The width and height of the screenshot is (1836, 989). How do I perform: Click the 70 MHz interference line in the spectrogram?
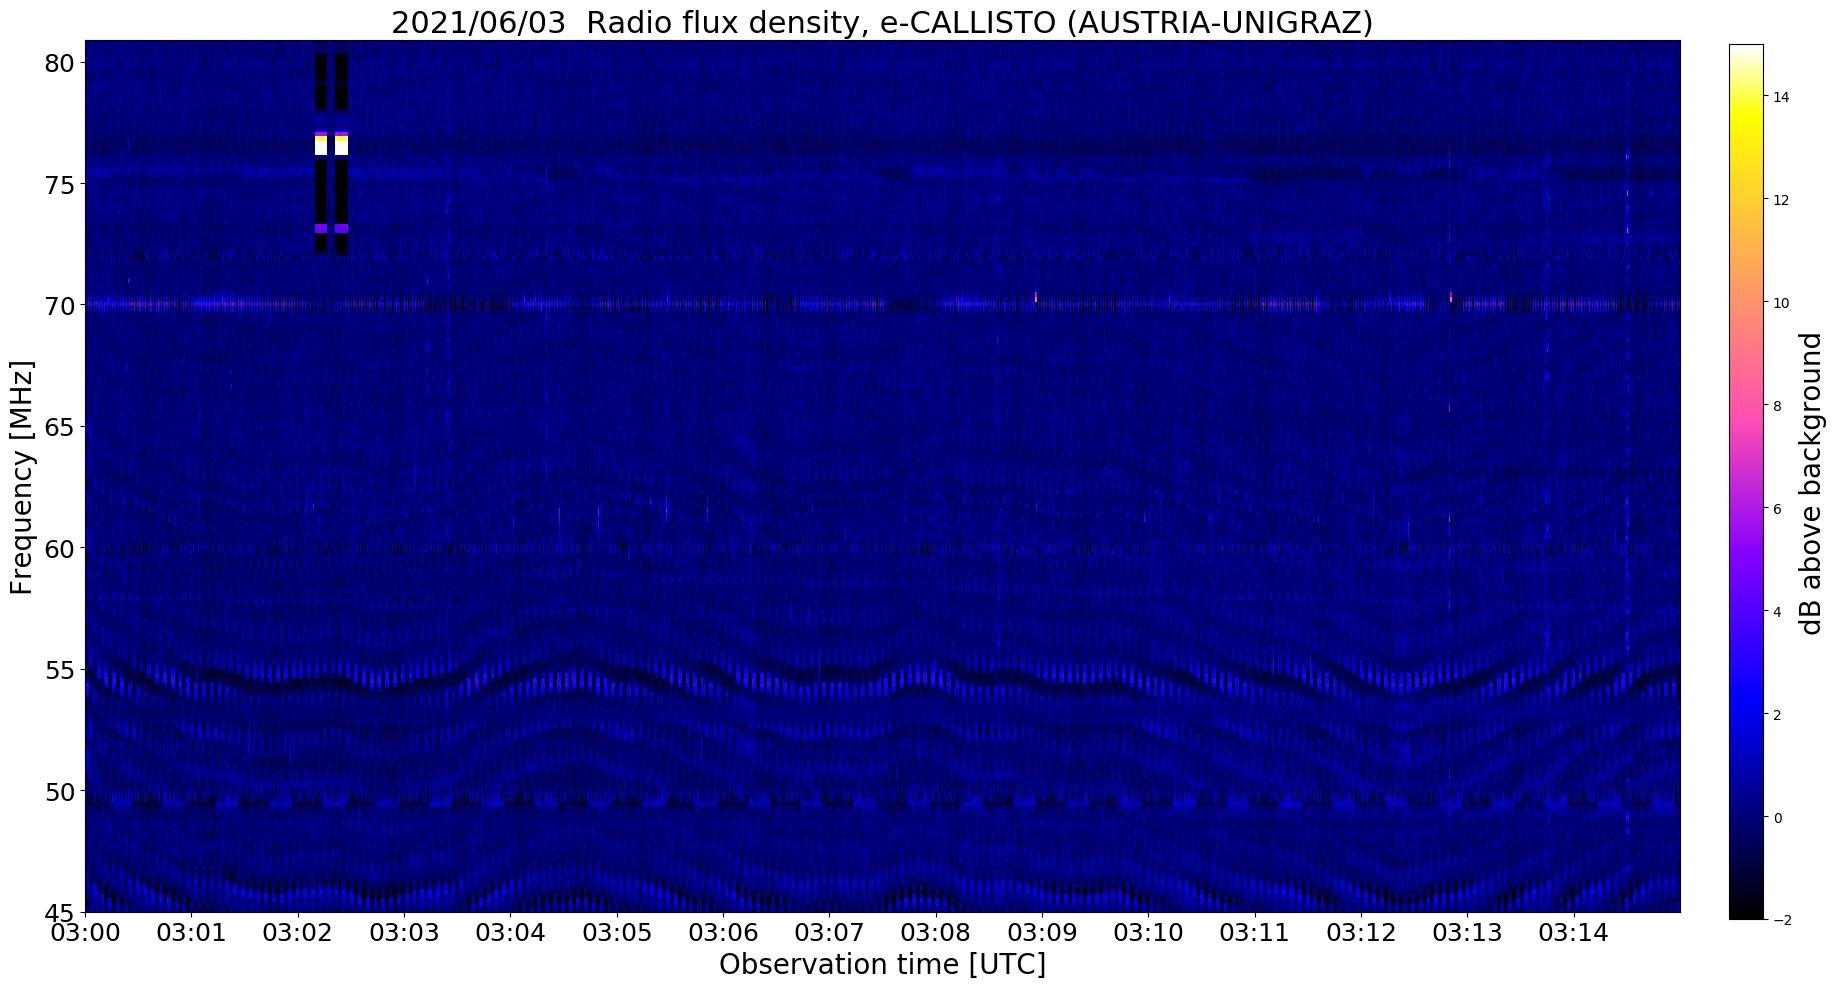pos(882,303)
